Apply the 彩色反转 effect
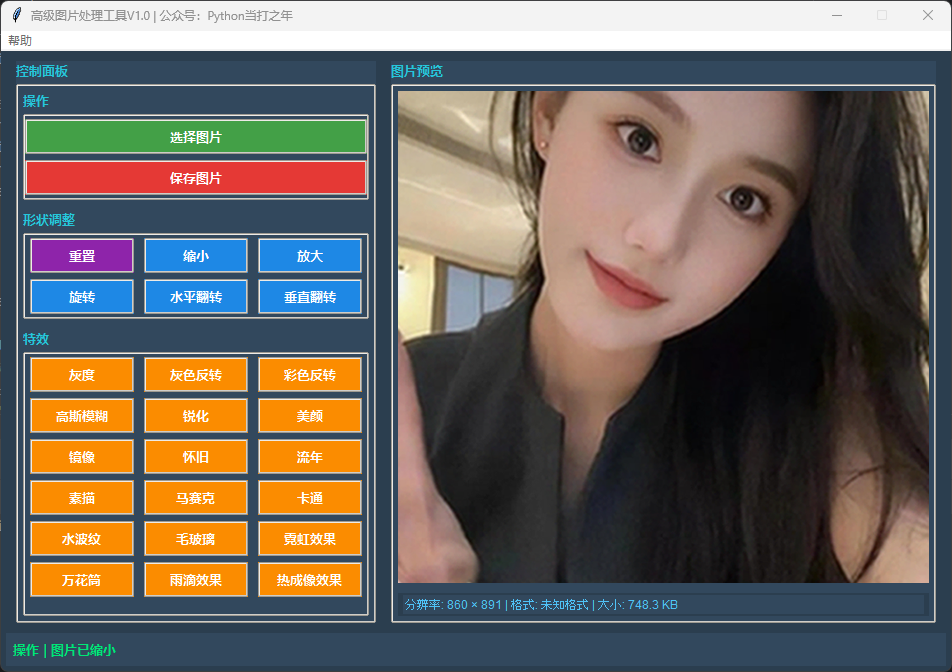The image size is (952, 672). pyautogui.click(x=310, y=375)
